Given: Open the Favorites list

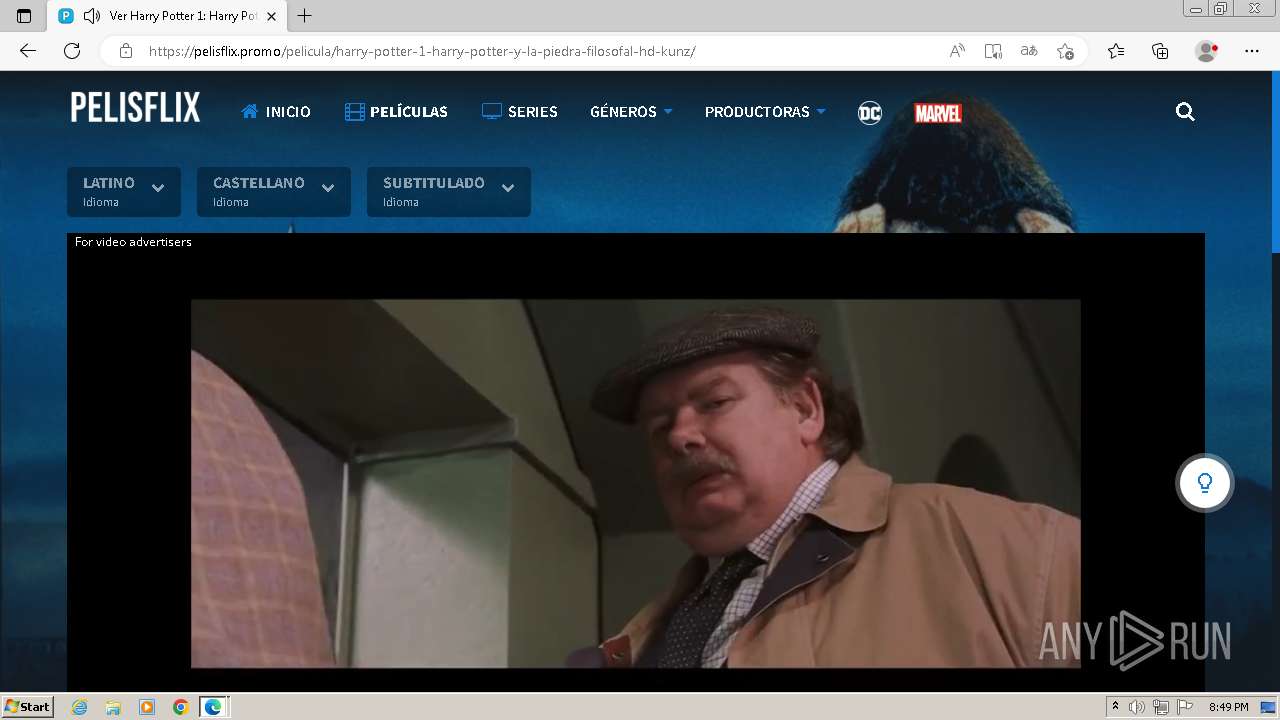Looking at the screenshot, I should point(1116,51).
